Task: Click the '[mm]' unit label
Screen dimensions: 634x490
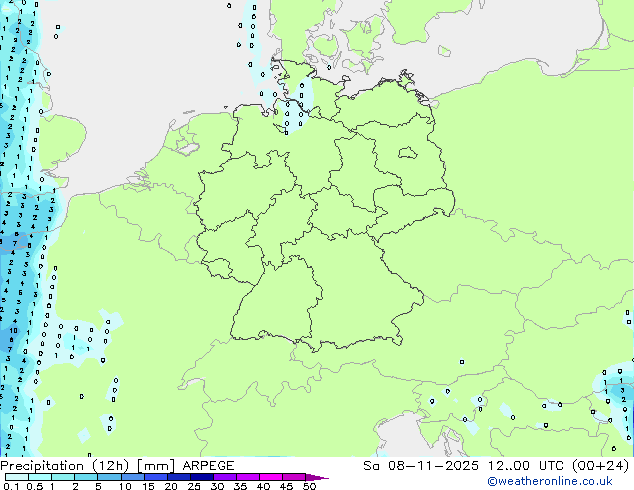Action: coord(156,466)
